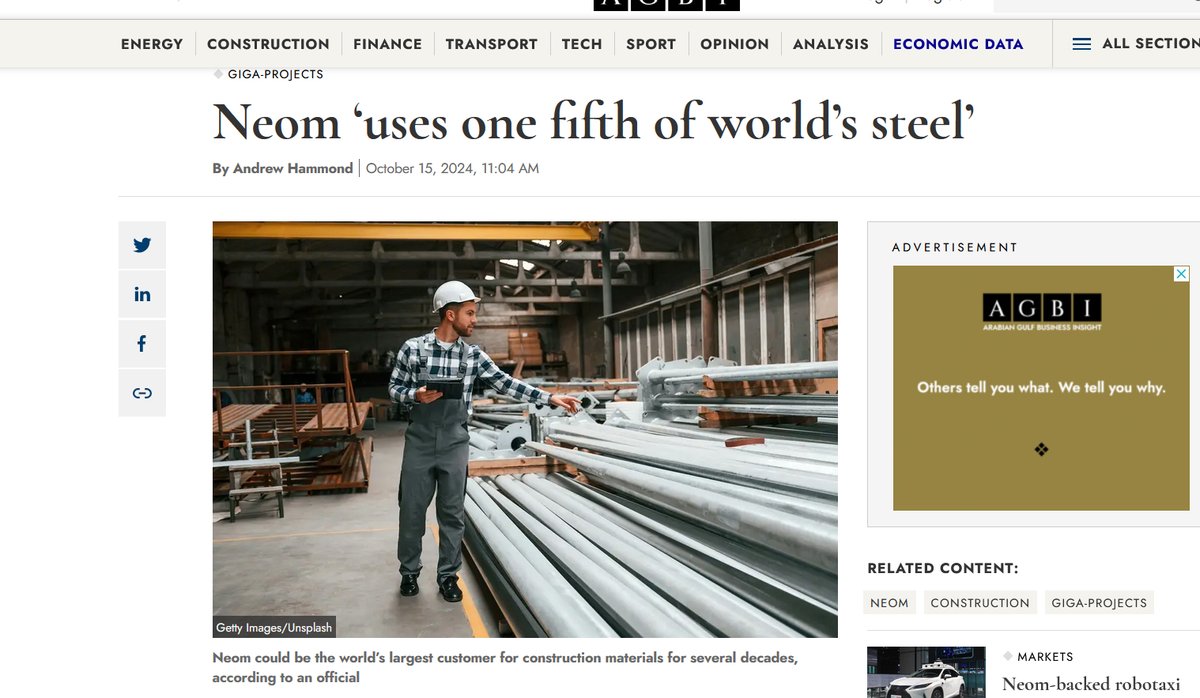The width and height of the screenshot is (1200, 698).
Task: Open Economic Data link
Action: click(x=957, y=44)
